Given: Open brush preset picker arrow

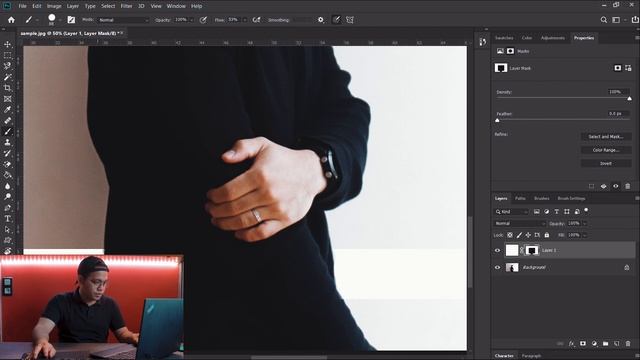Looking at the screenshot, I should (60, 20).
